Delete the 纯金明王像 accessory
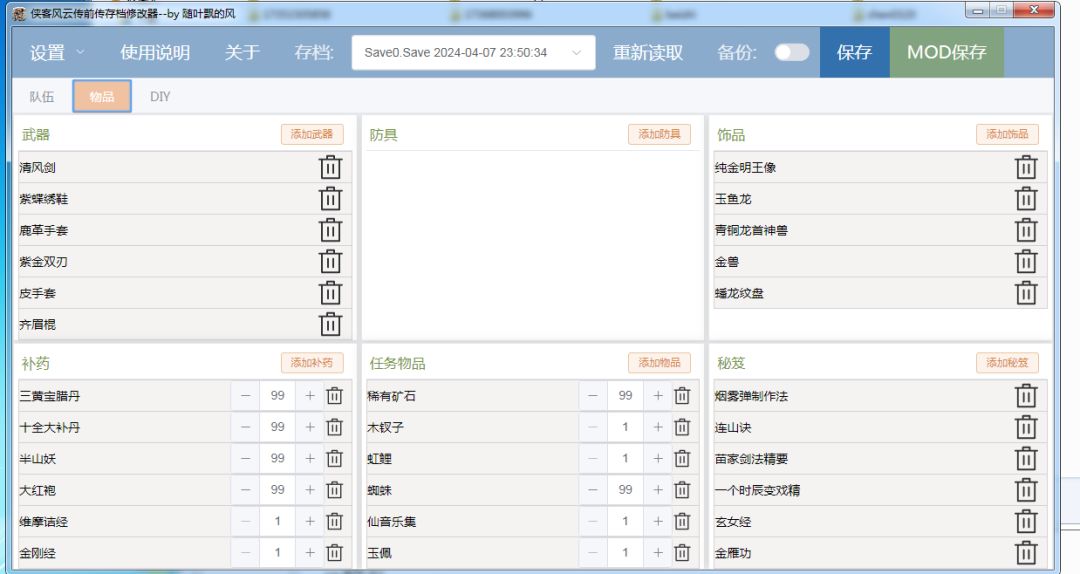 pyautogui.click(x=1026, y=167)
